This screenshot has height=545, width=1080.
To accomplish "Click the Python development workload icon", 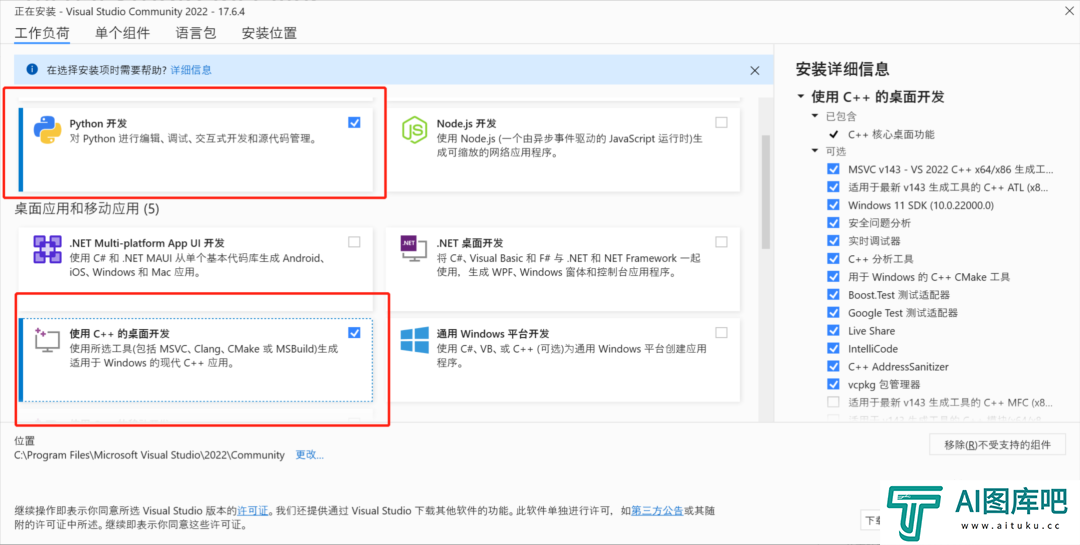I will pos(48,130).
